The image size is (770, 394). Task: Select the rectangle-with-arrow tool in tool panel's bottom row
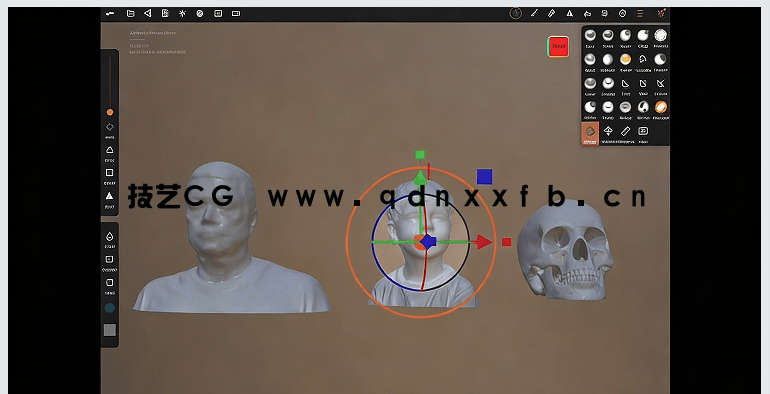tap(643, 131)
